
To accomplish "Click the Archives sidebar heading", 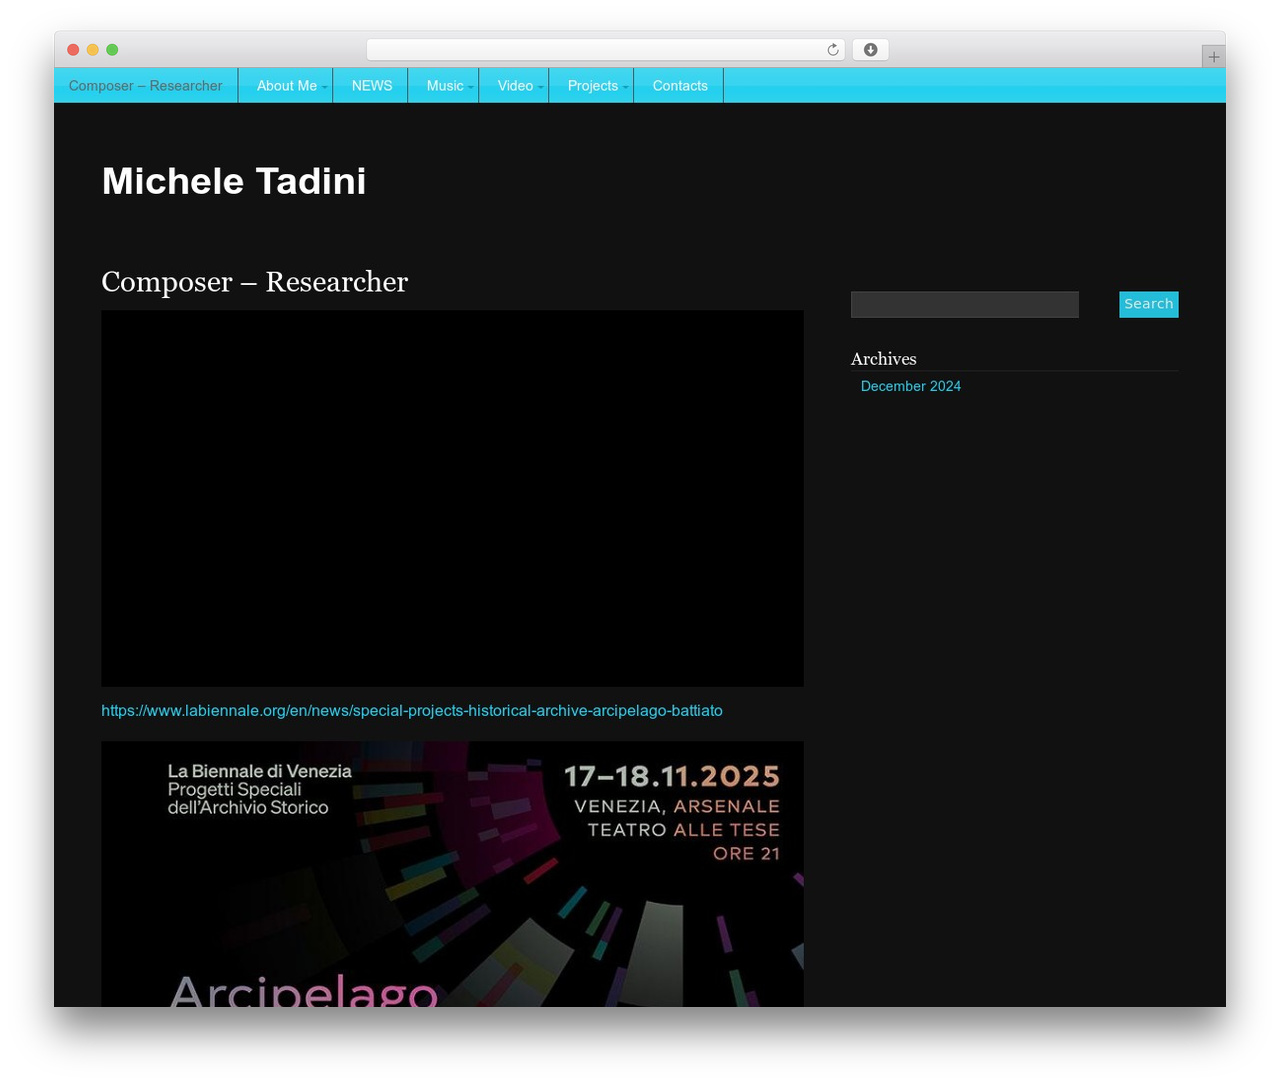I will (884, 359).
